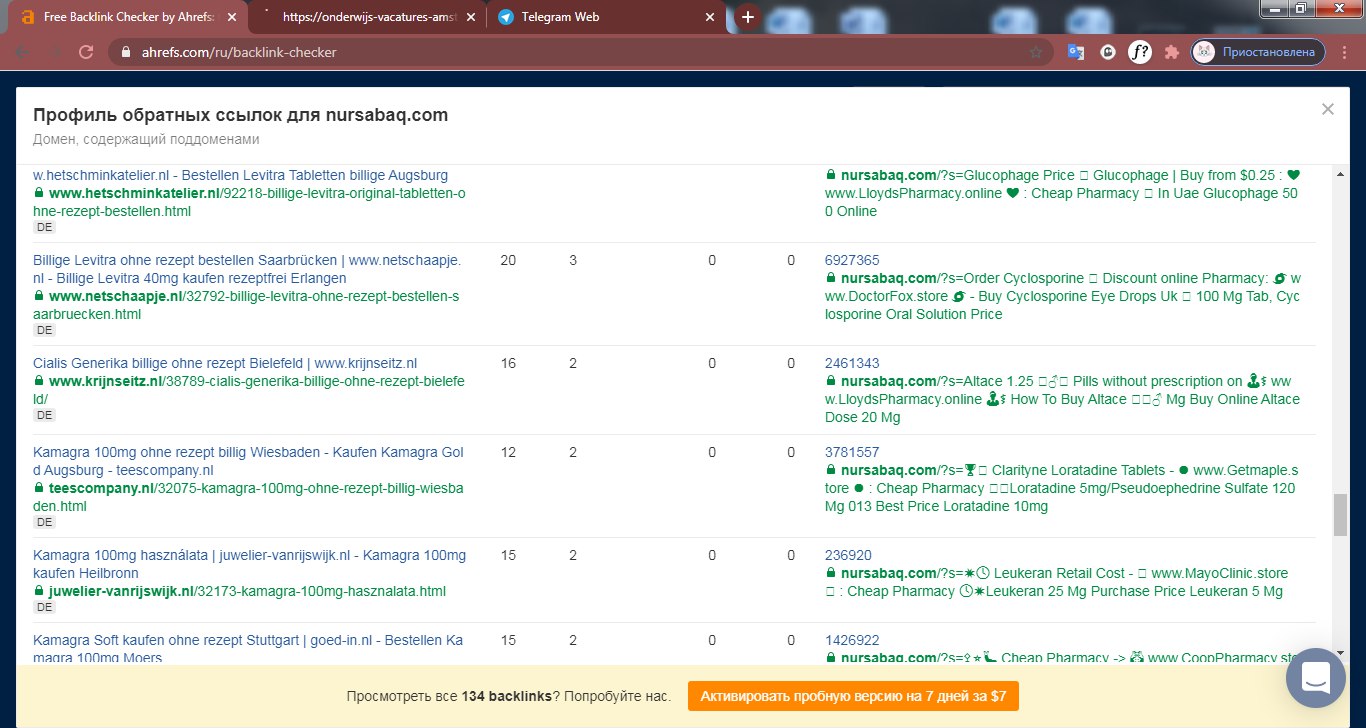The height and width of the screenshot is (728, 1366).
Task: Open the f? font extension icon
Action: 1139,52
